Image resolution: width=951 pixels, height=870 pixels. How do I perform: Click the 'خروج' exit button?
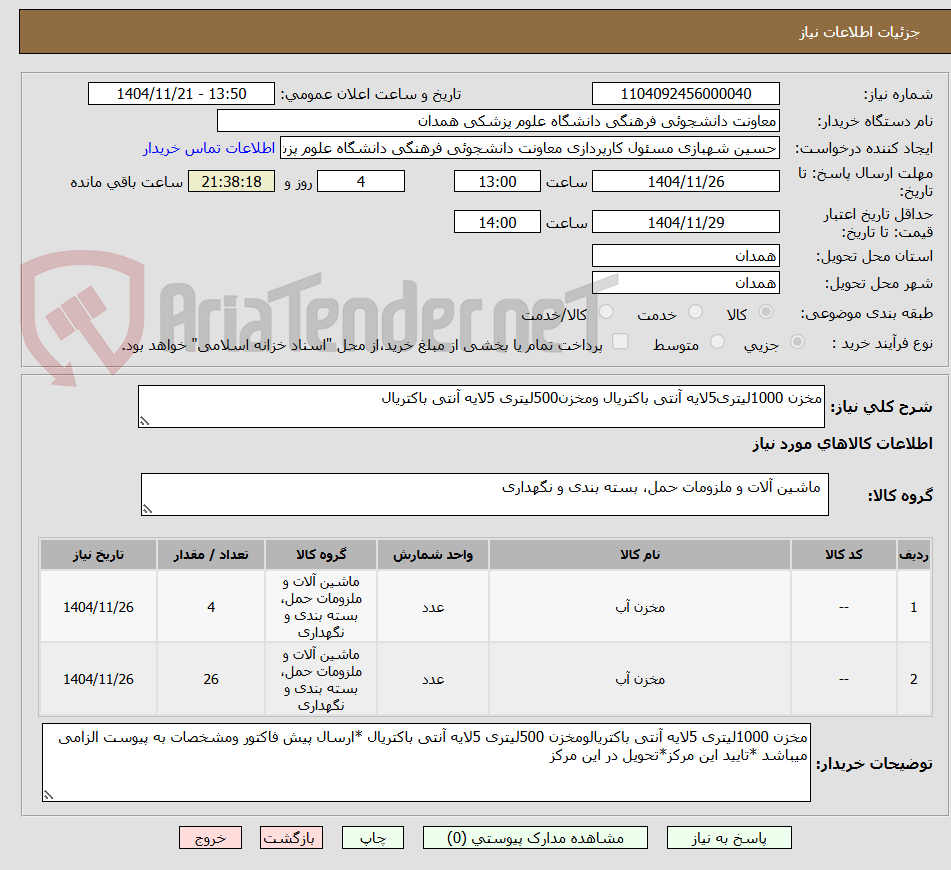210,838
